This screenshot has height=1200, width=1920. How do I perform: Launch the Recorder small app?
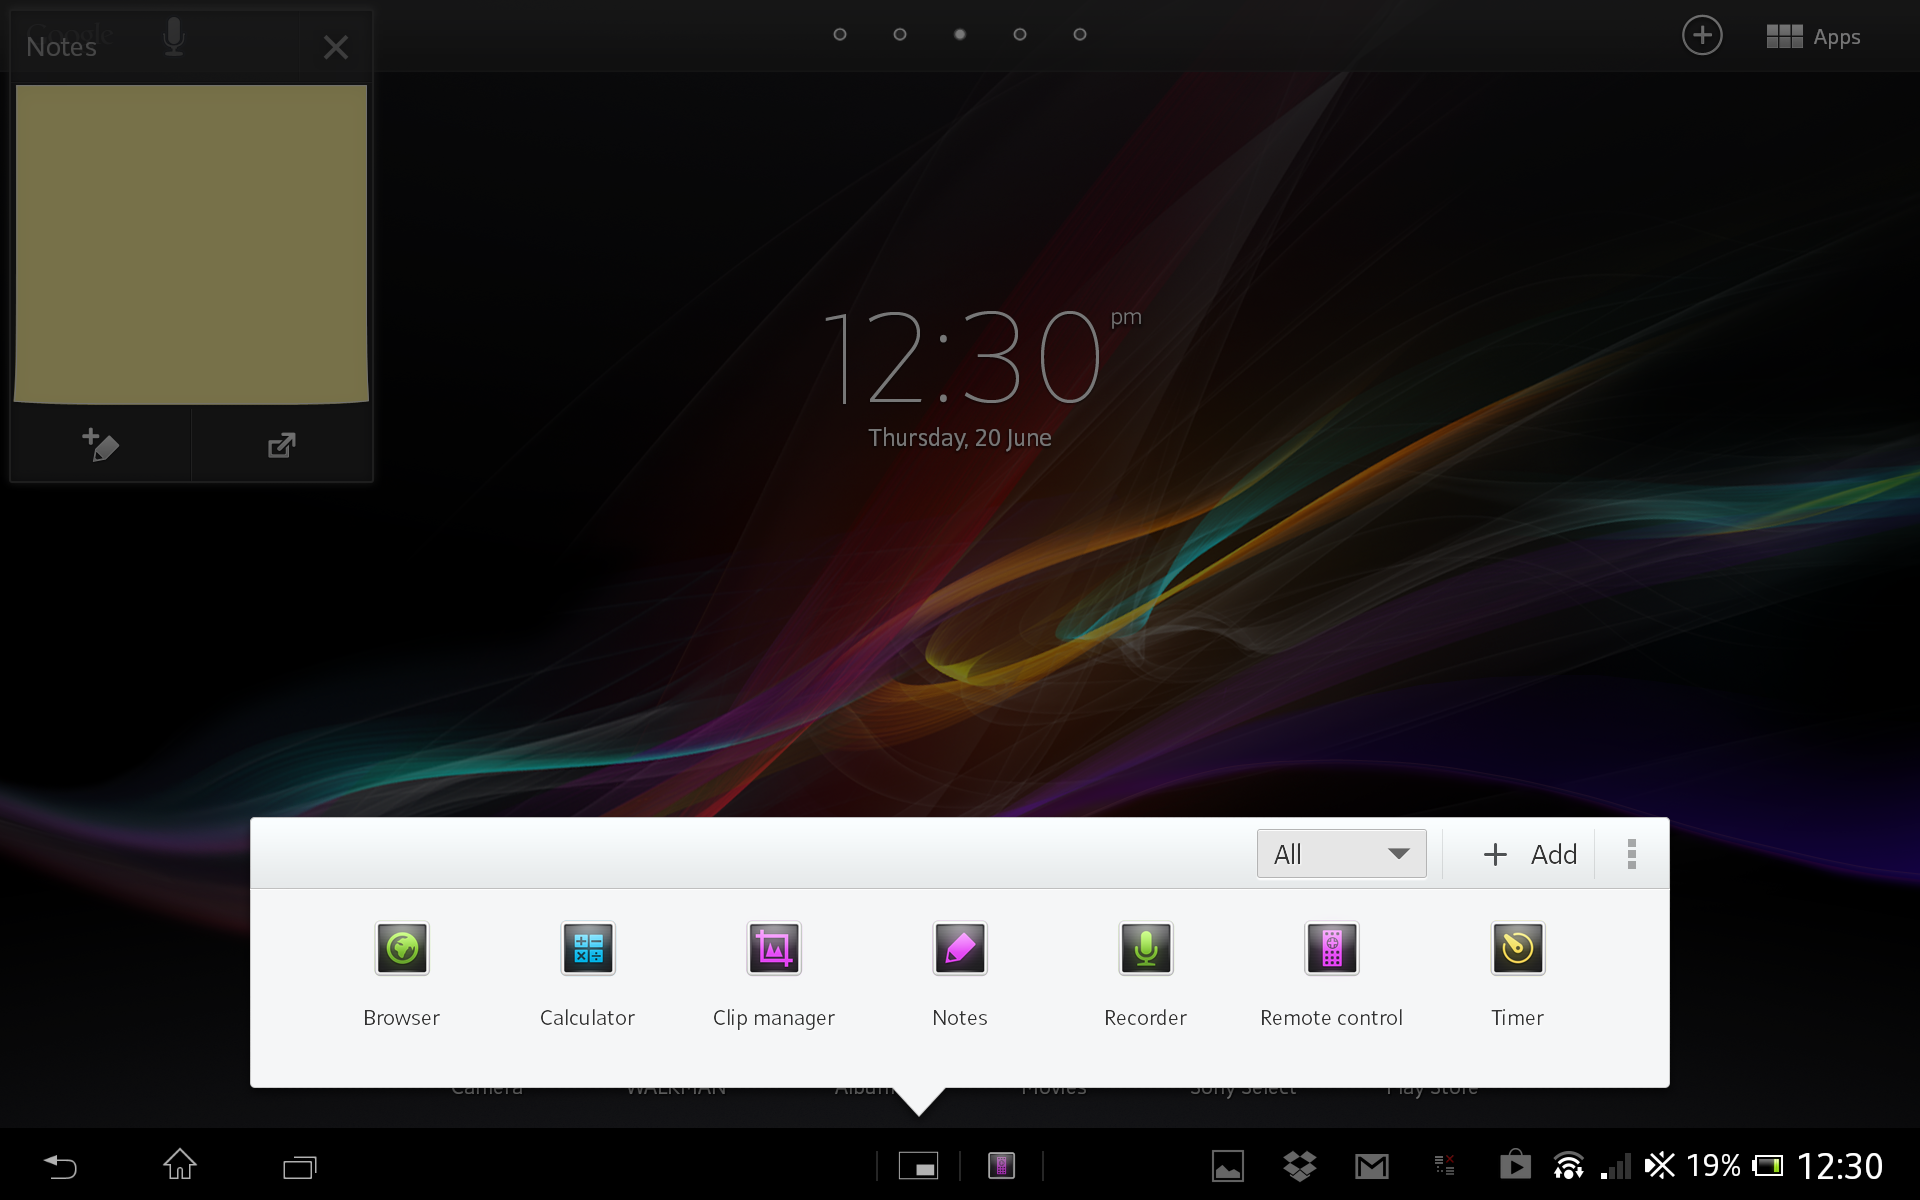(1146, 948)
